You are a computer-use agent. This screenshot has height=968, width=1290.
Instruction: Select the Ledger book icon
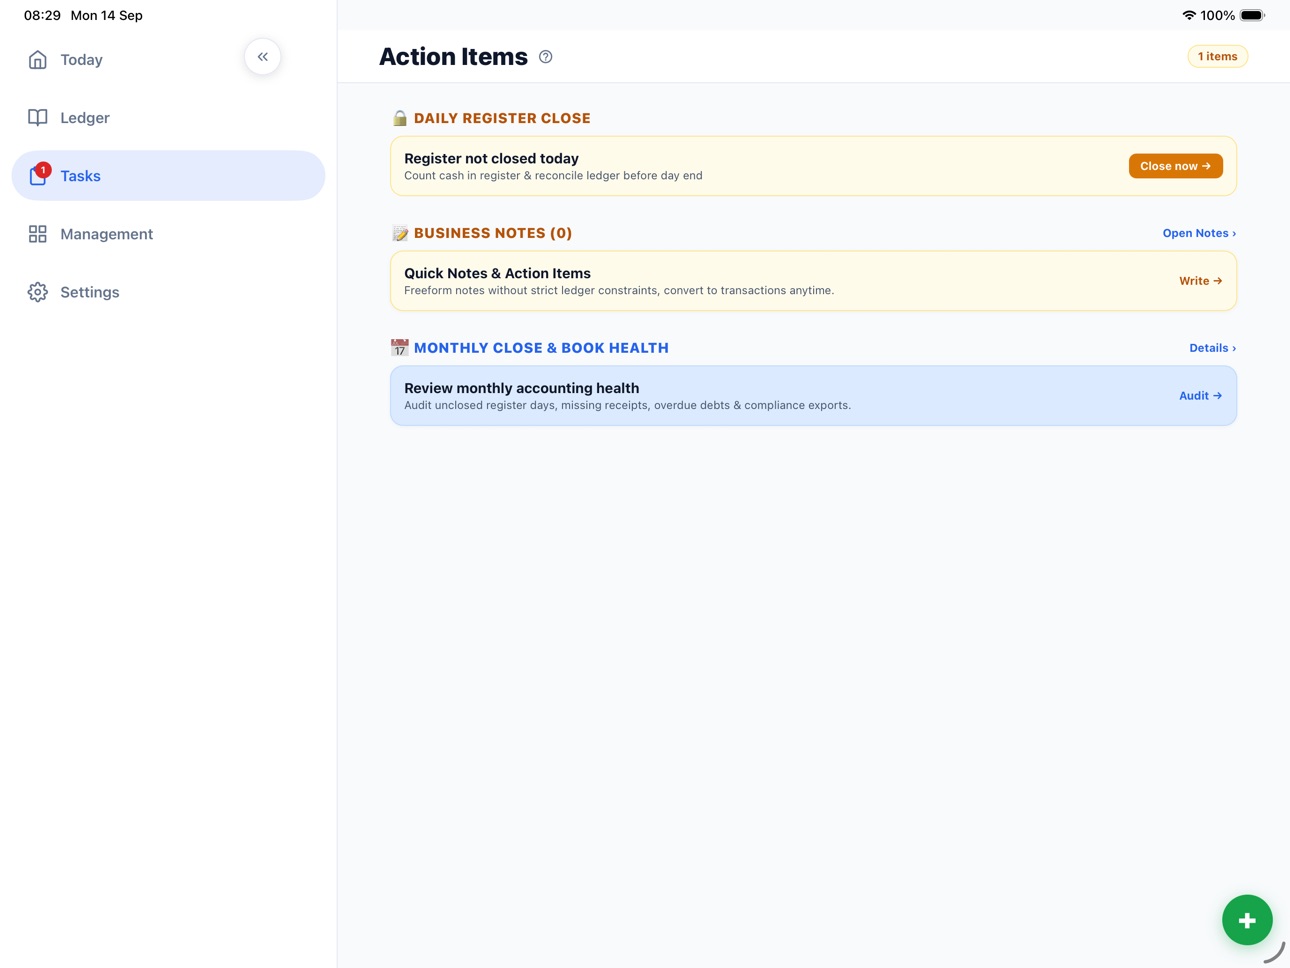38,118
